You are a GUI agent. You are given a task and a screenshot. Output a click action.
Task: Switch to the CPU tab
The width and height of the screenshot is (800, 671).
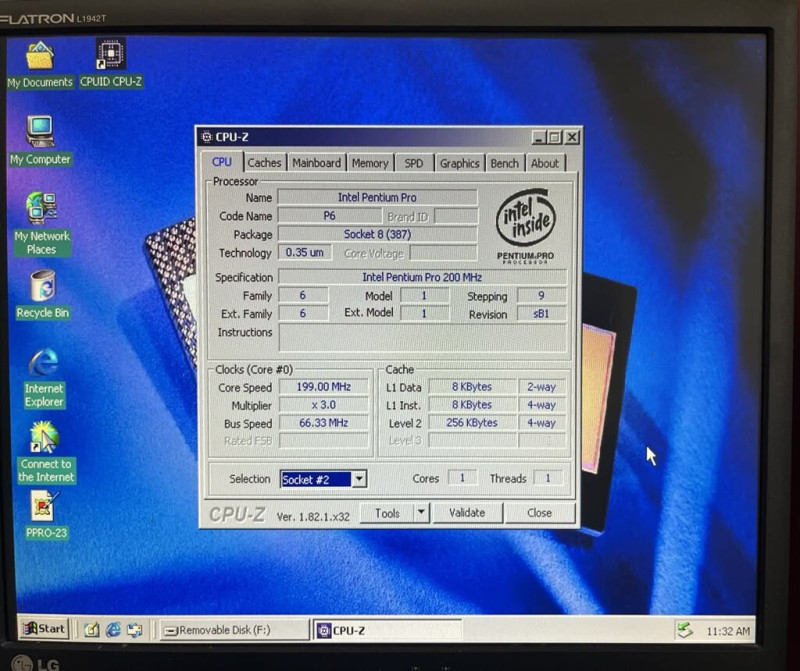click(x=222, y=162)
